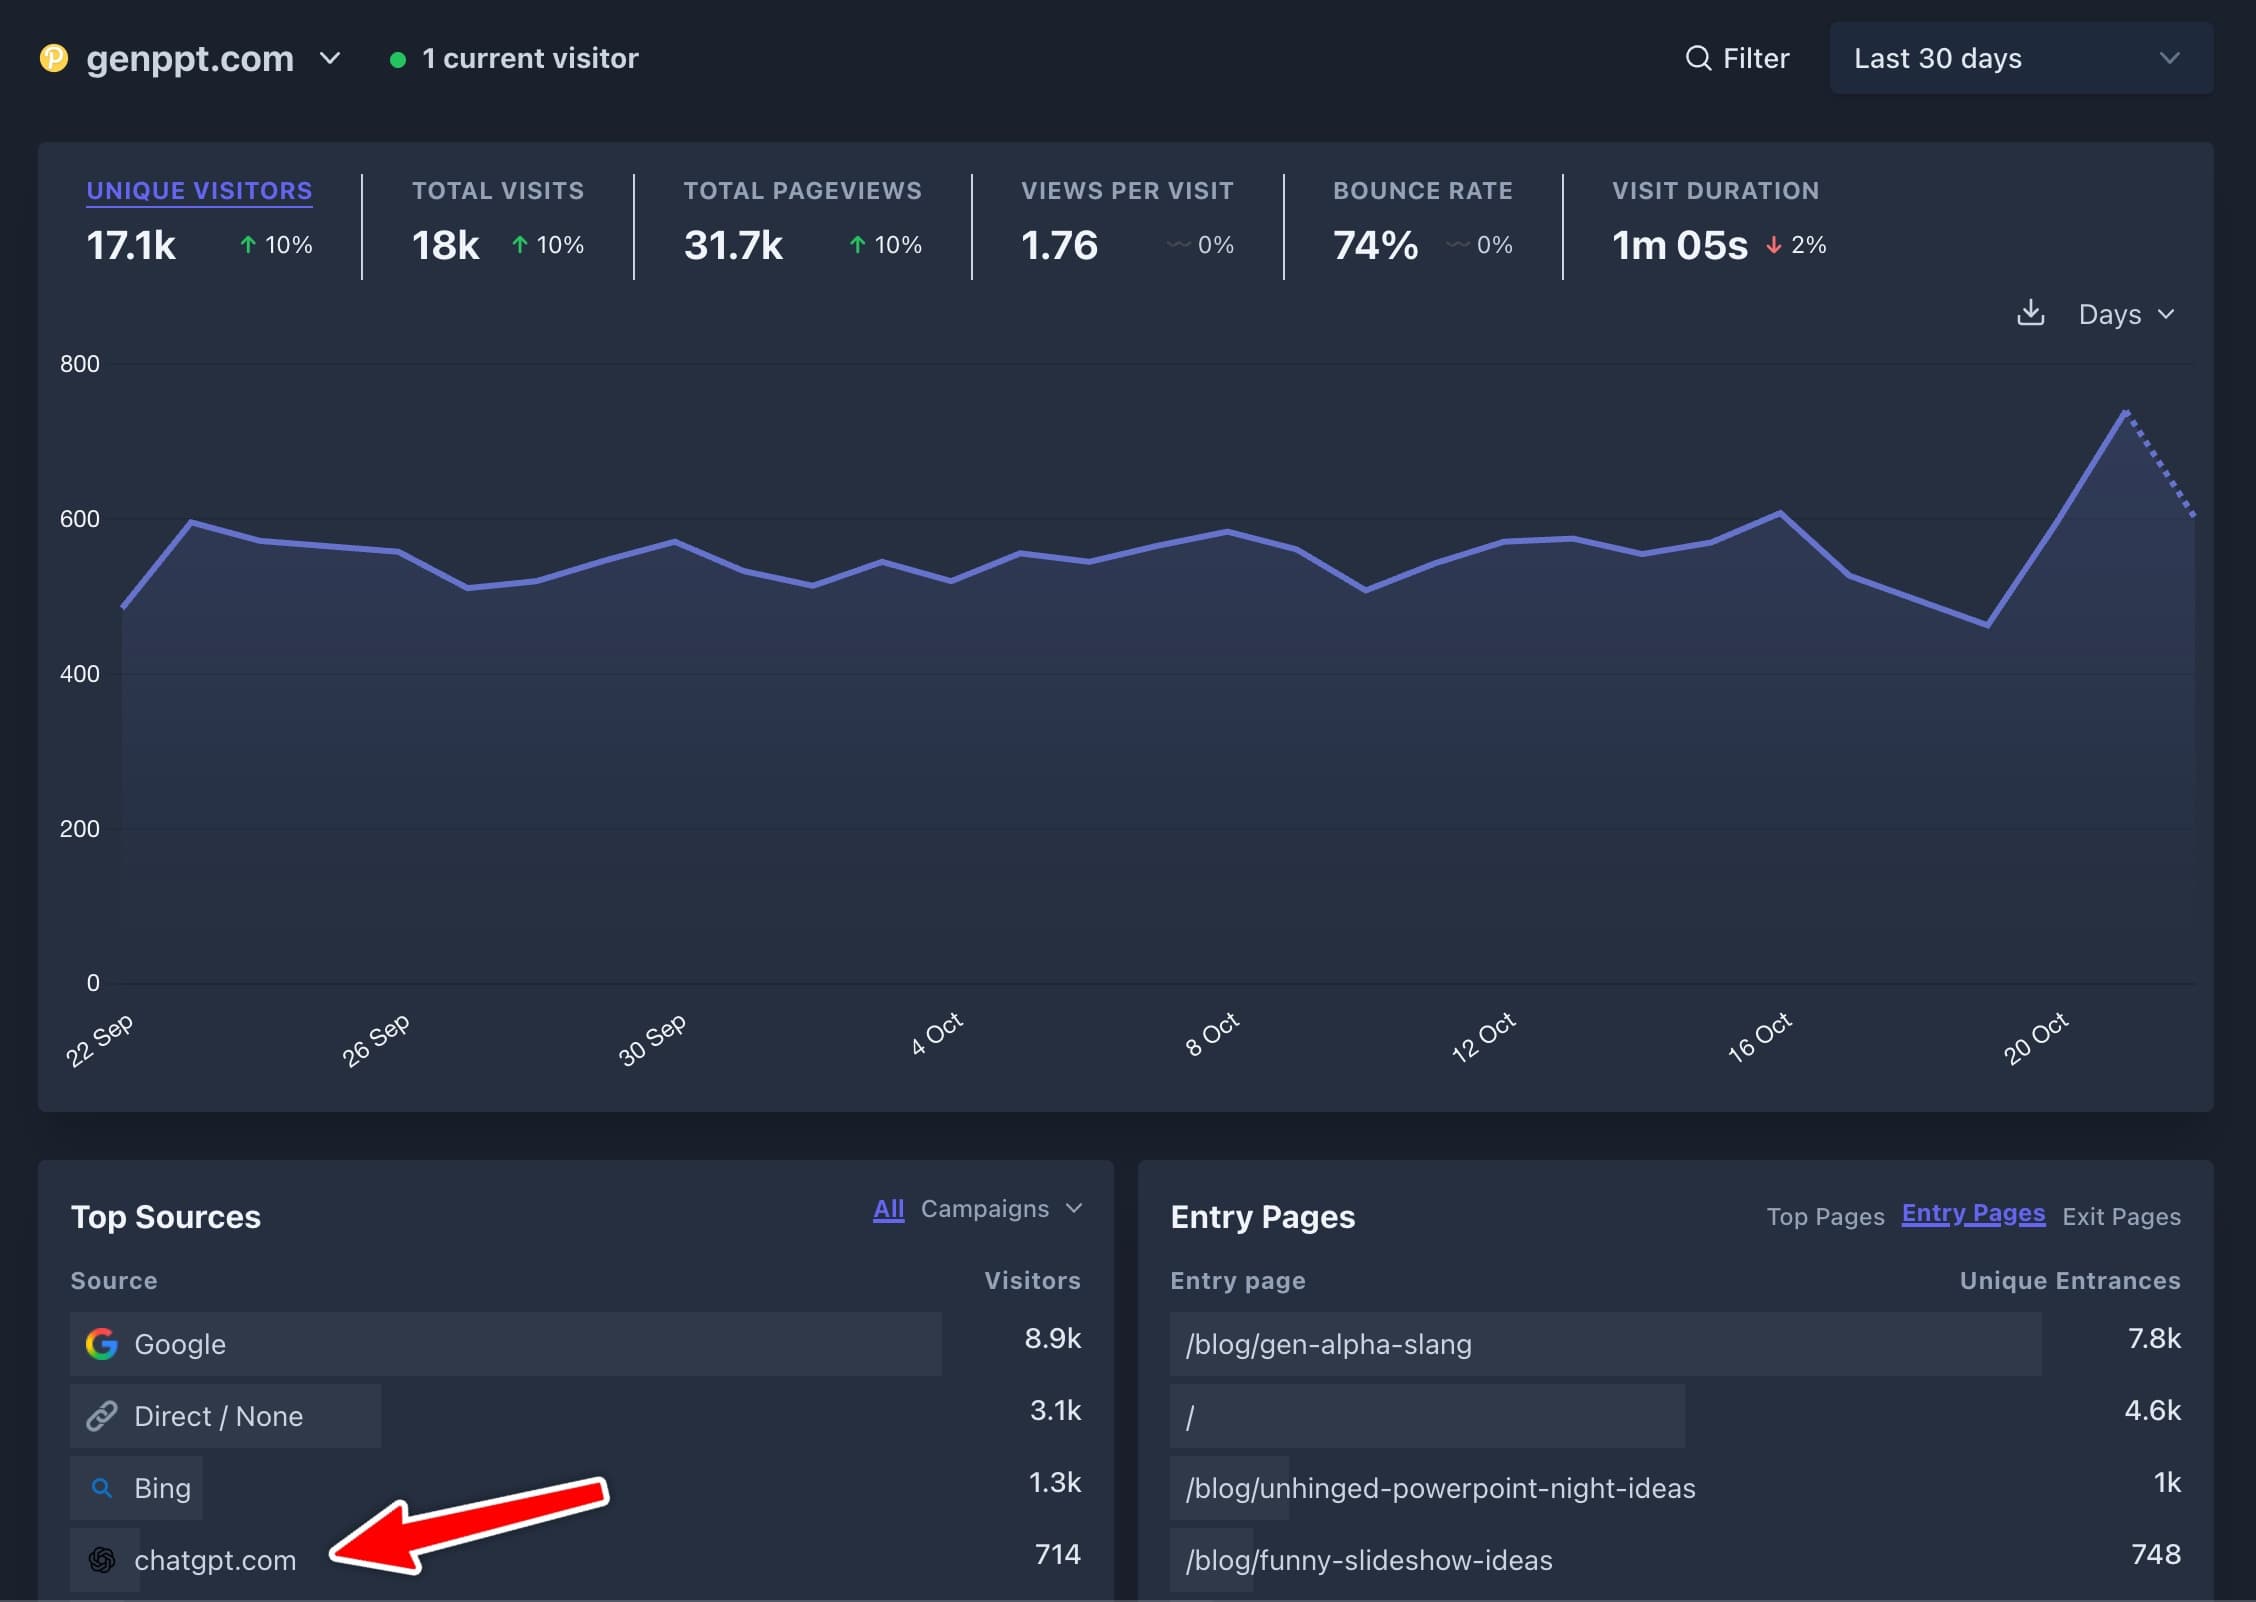Select the Bounce Rate metric
Screen dimensions: 2256x1602
(x=1422, y=190)
